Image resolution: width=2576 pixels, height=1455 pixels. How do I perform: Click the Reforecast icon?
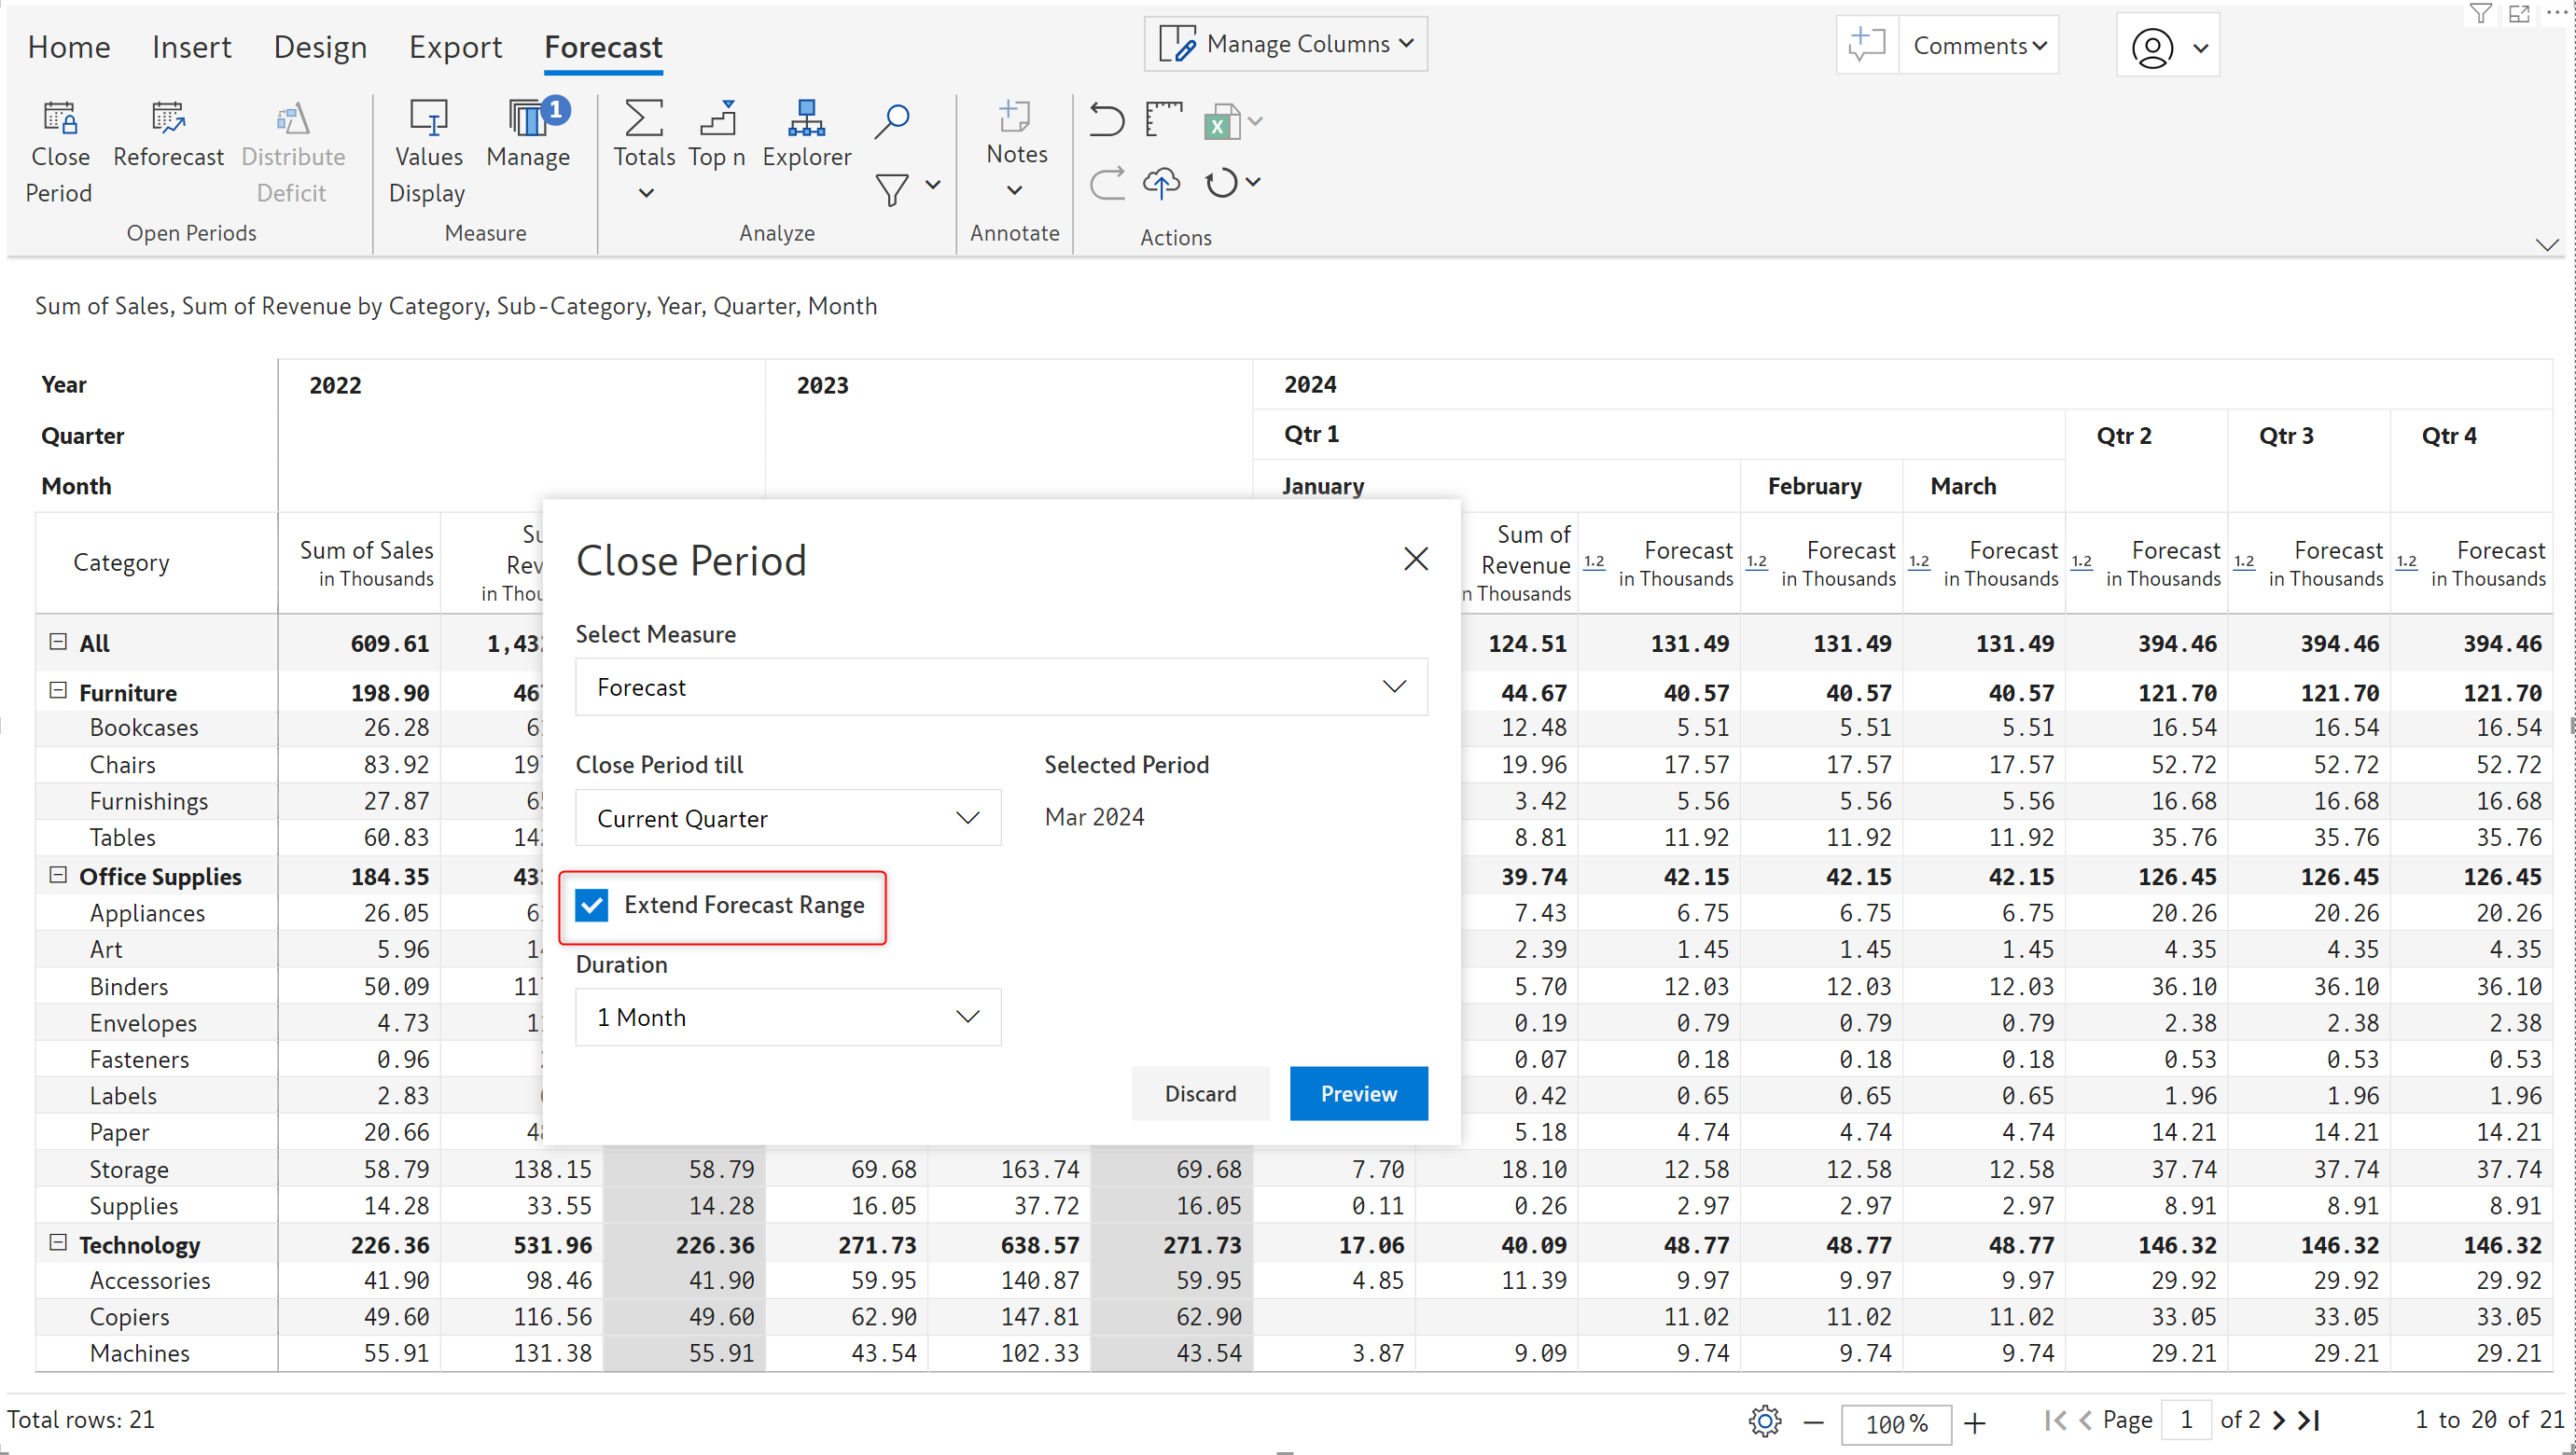(x=168, y=120)
